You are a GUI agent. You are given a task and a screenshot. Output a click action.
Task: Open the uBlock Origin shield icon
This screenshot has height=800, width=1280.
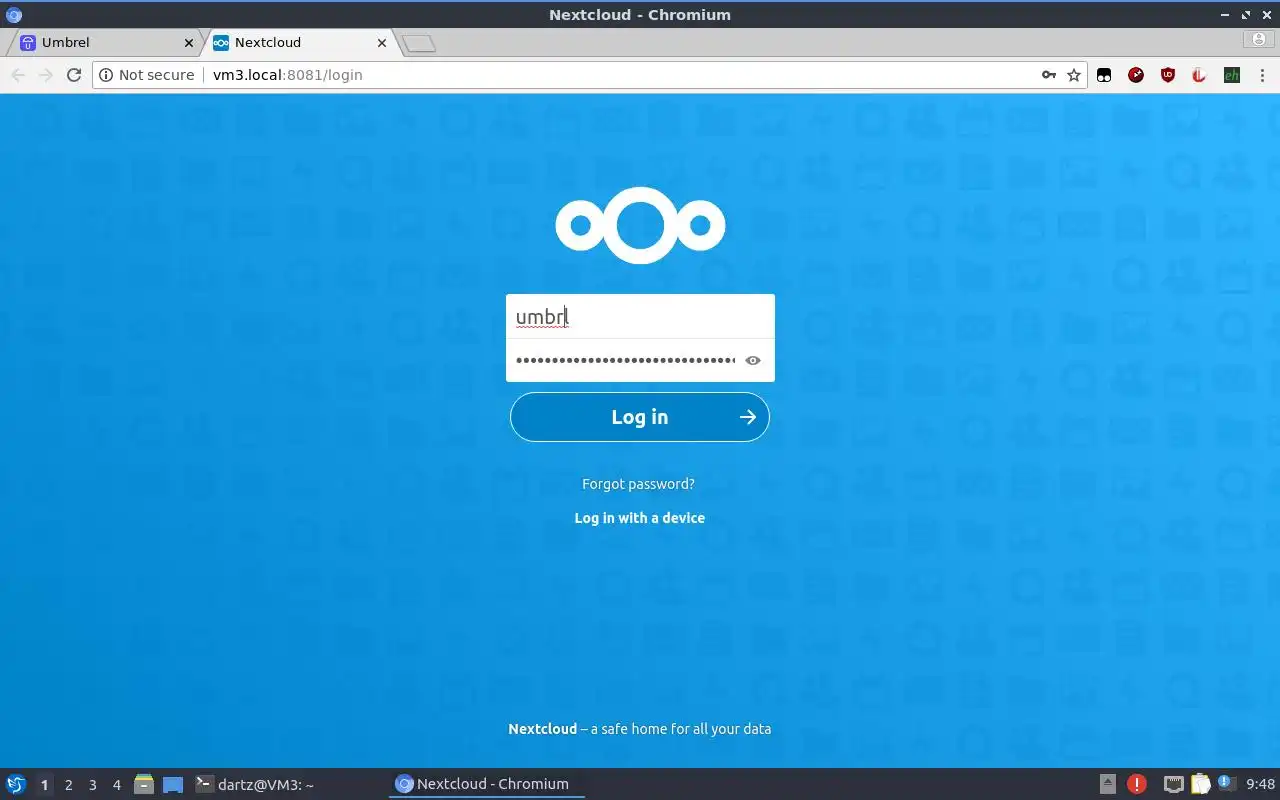tap(1168, 75)
